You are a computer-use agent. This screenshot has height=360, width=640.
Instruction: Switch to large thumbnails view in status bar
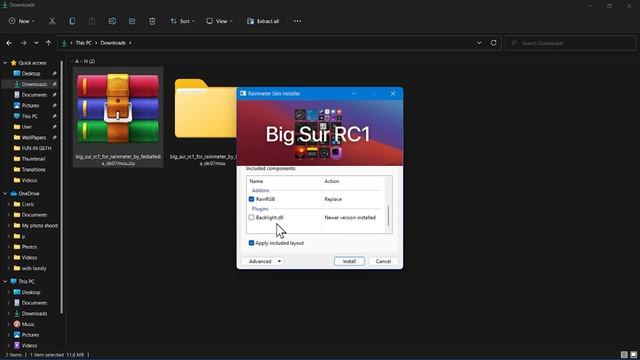pyautogui.click(x=633, y=355)
